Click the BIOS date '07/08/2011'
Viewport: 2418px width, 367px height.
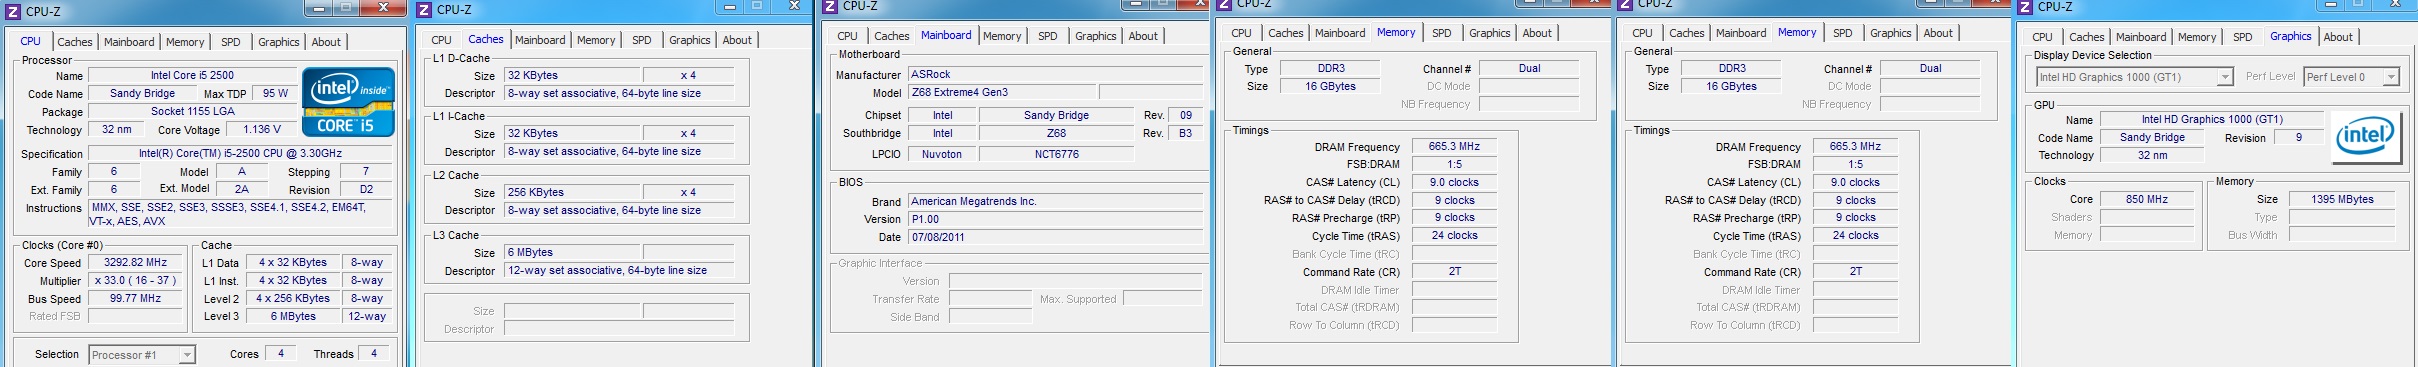coord(1055,238)
